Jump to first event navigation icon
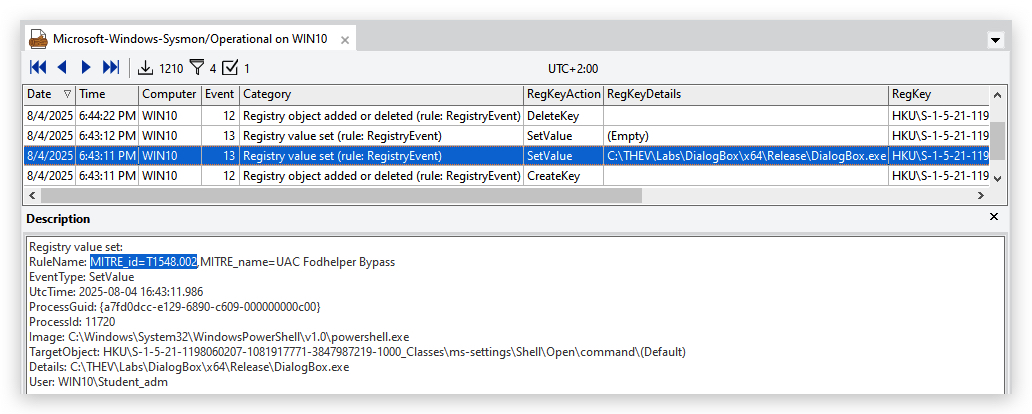Screen dimensions: 1032x414 38,68
